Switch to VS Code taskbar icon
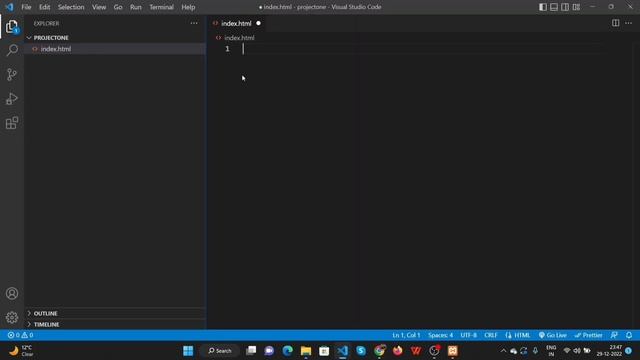640x360 pixels. coord(342,351)
